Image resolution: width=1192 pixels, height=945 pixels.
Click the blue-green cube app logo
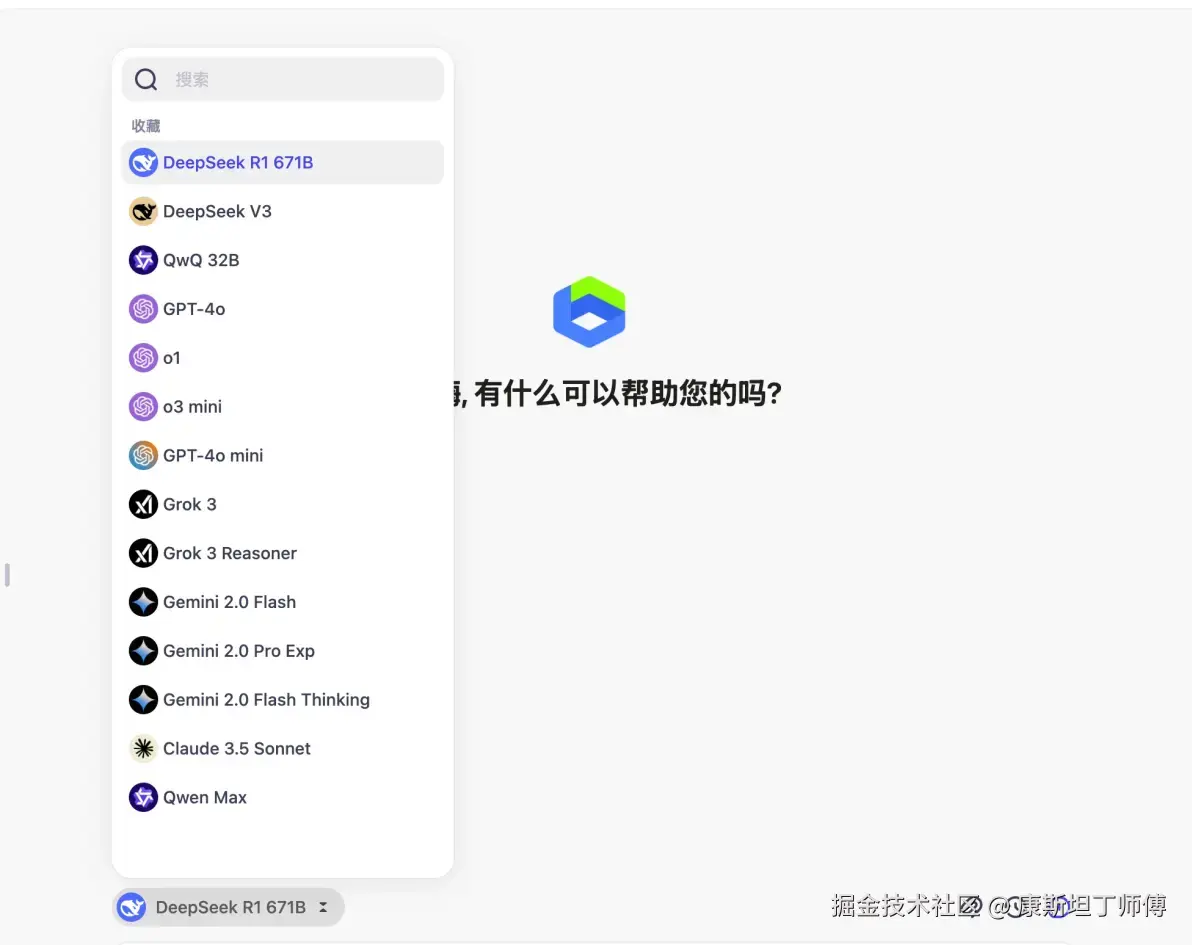pyautogui.click(x=589, y=312)
